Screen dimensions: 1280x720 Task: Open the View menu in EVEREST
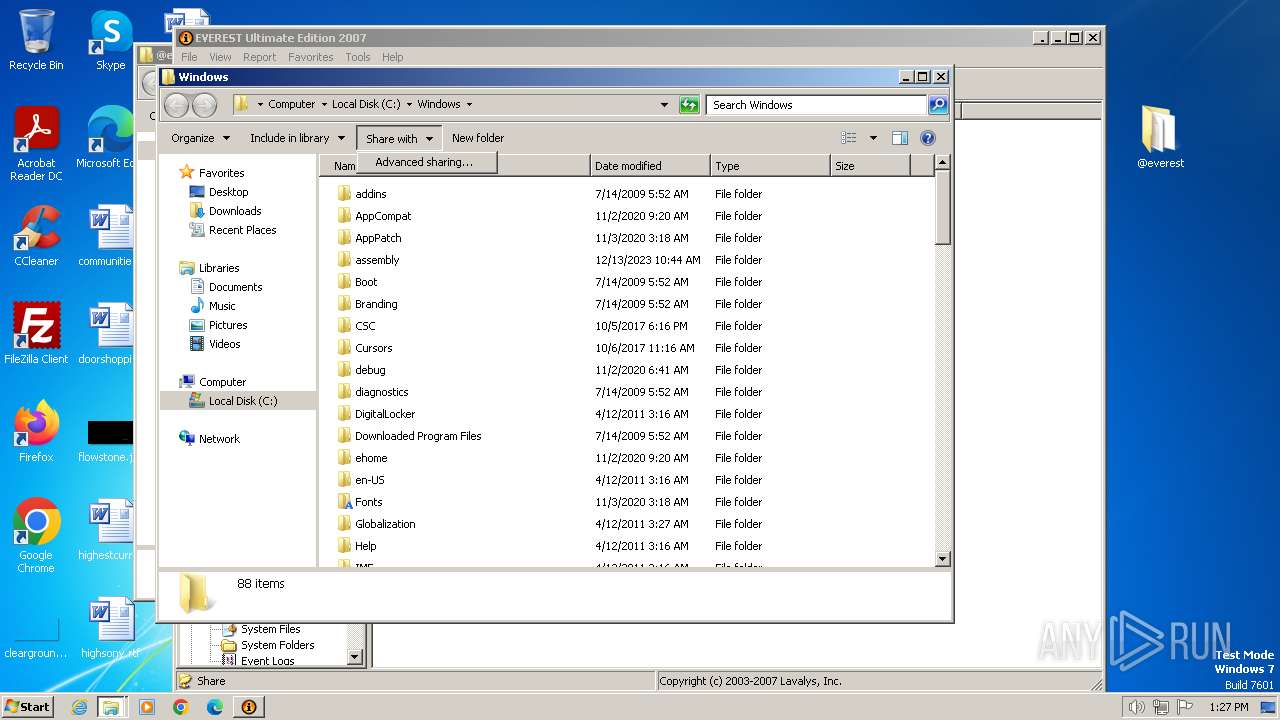point(220,57)
